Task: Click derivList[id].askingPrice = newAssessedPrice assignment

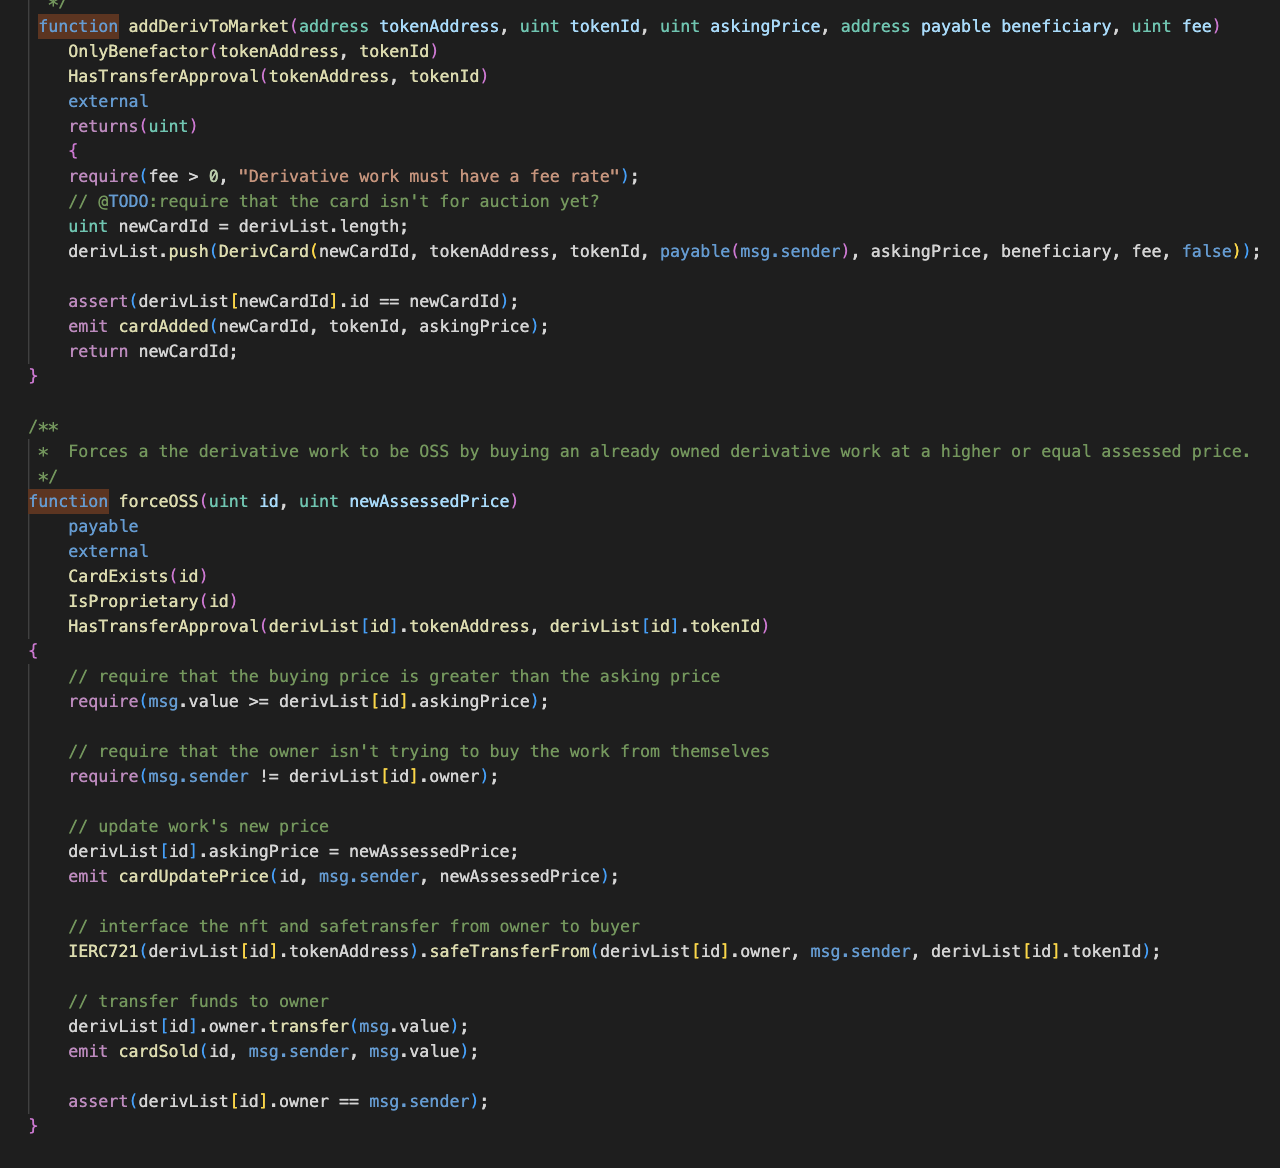Action: click(293, 851)
